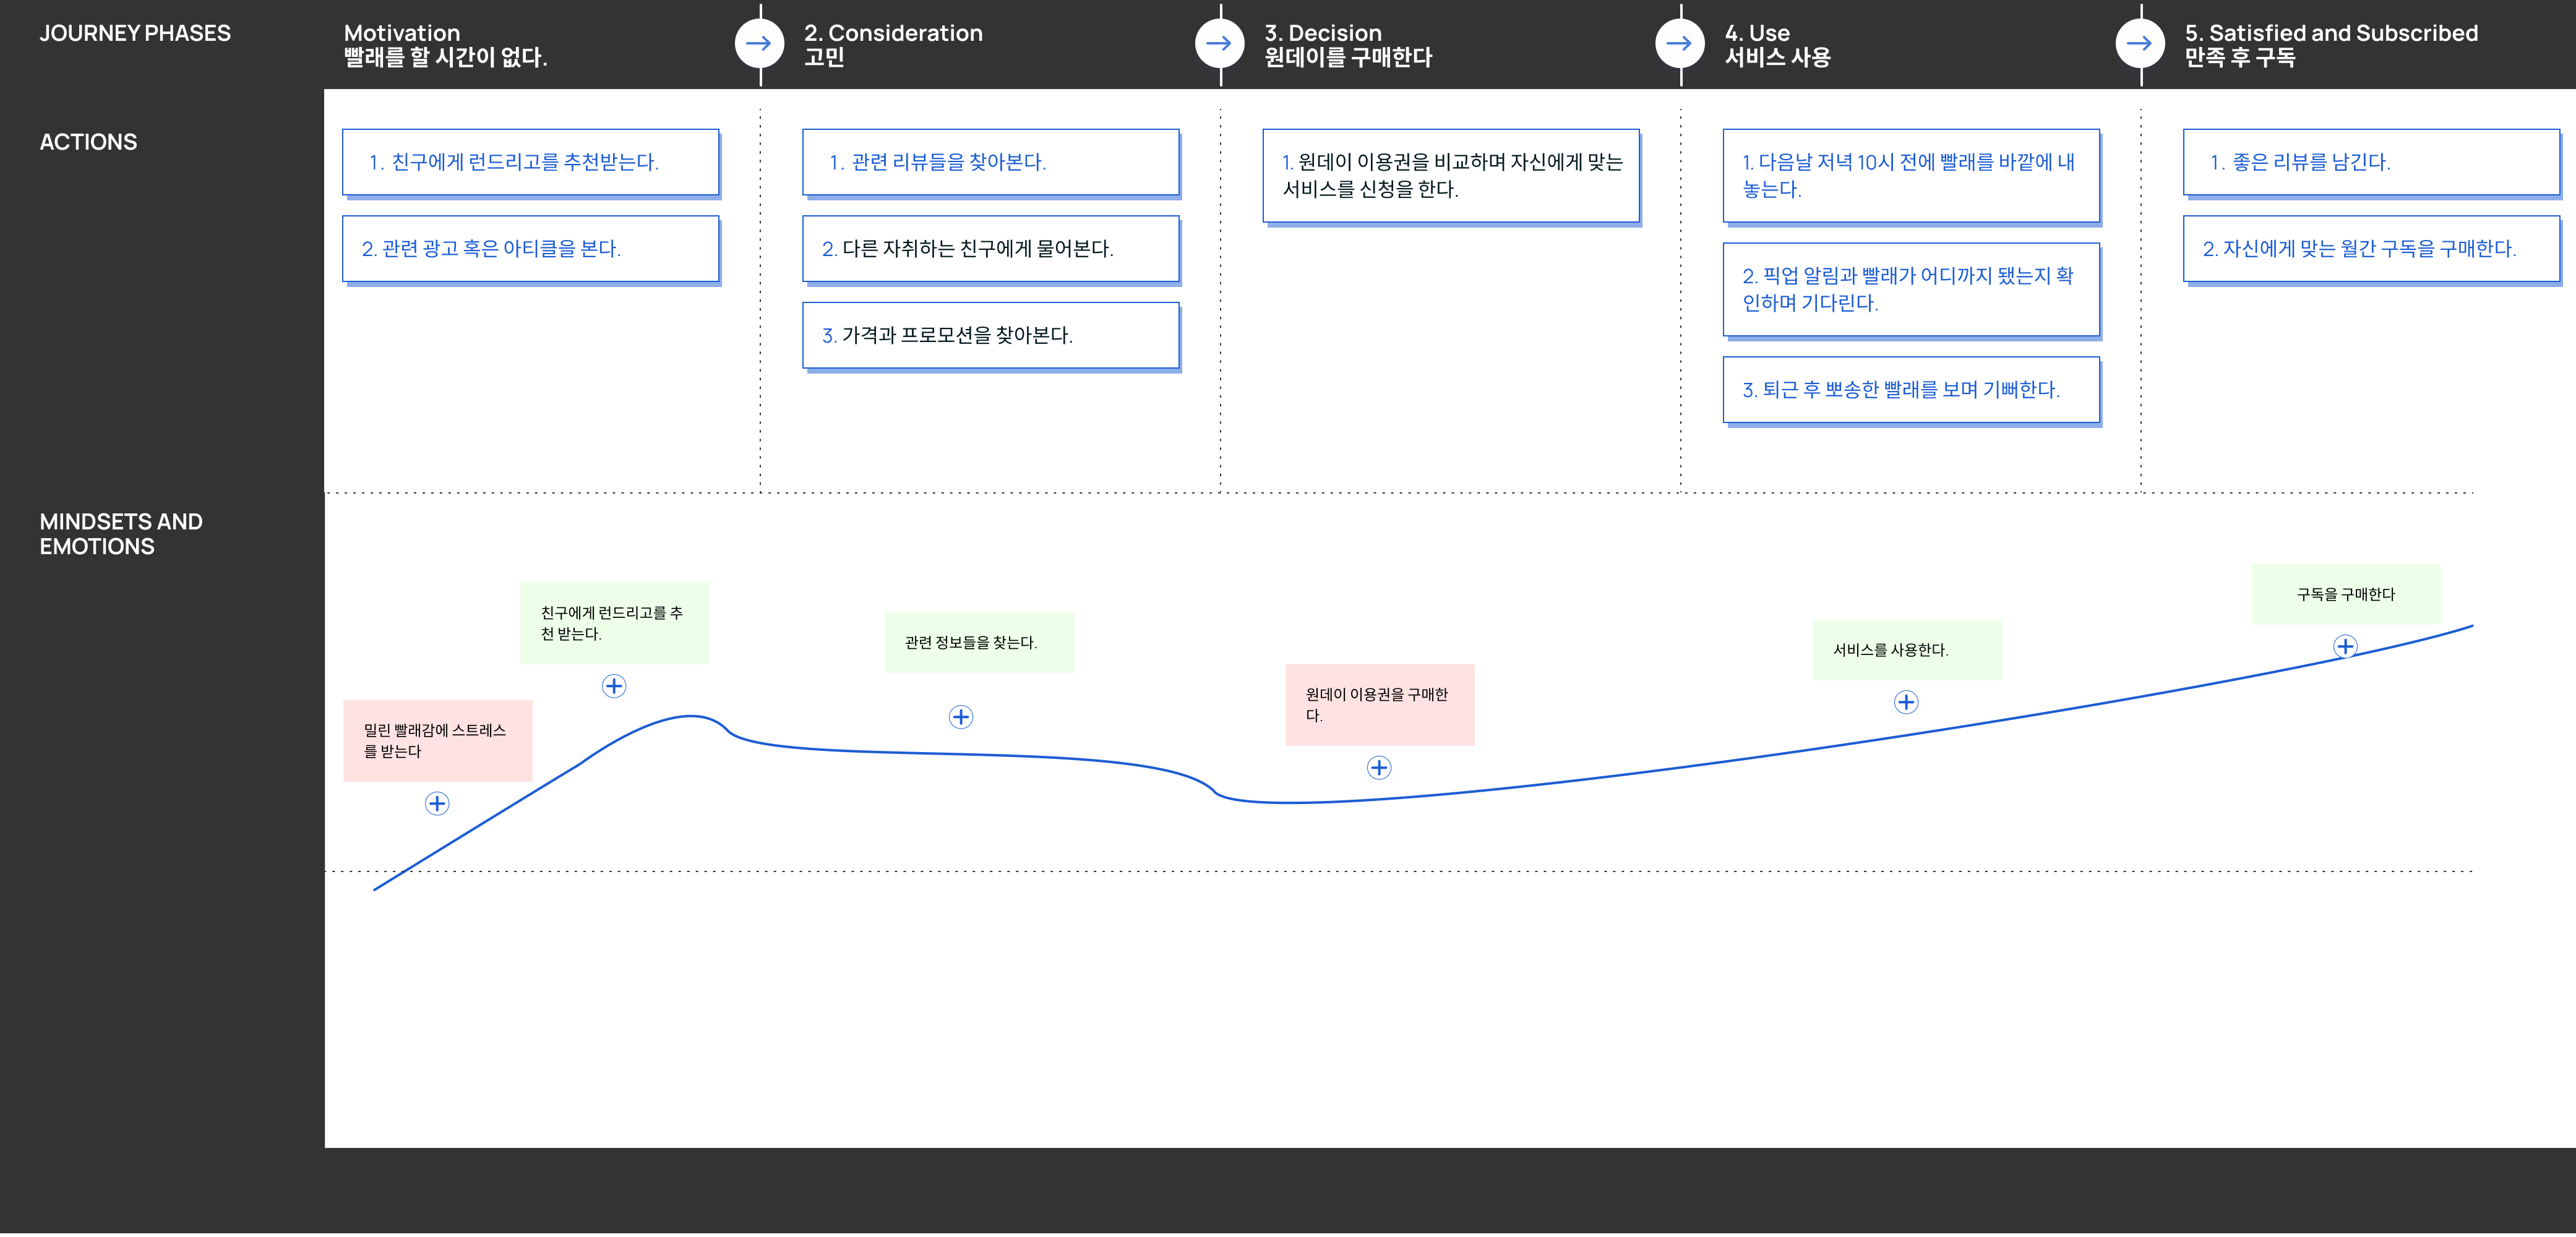Click the arrow icon before 2. Consideration

tap(759, 43)
